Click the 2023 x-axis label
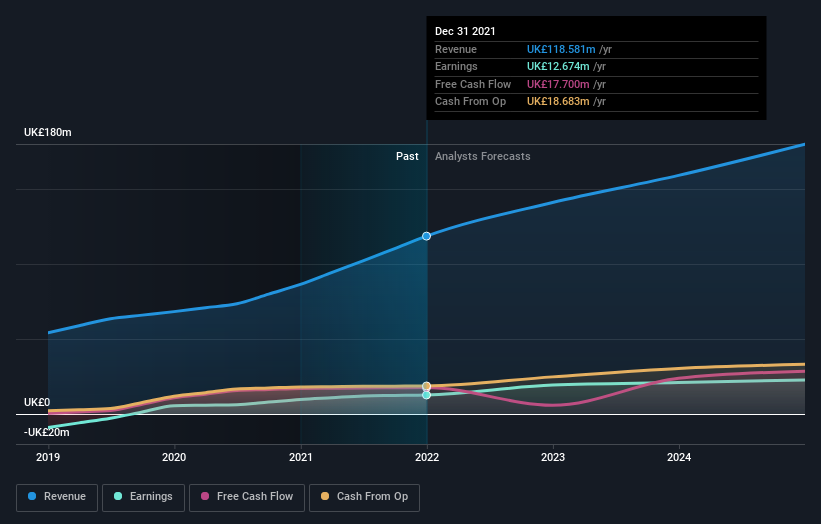The width and height of the screenshot is (821, 524). pyautogui.click(x=553, y=457)
